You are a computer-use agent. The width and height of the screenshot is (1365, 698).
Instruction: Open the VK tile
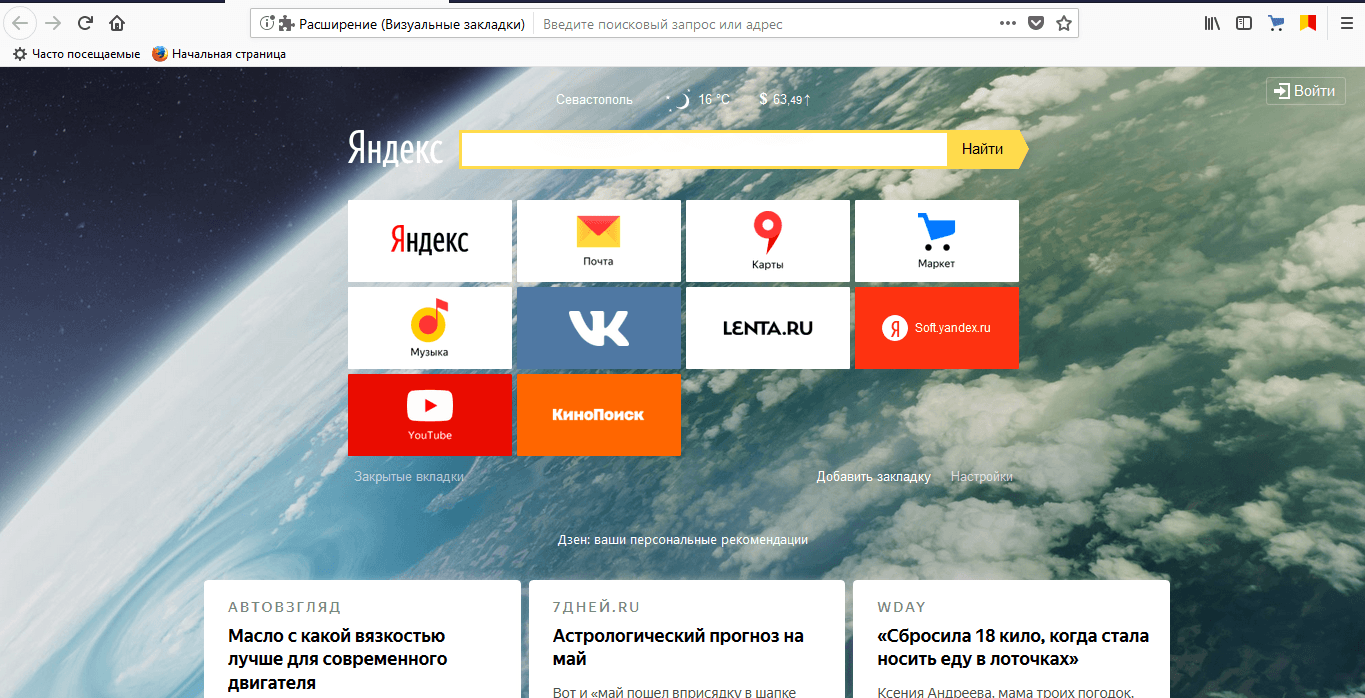[x=599, y=328]
